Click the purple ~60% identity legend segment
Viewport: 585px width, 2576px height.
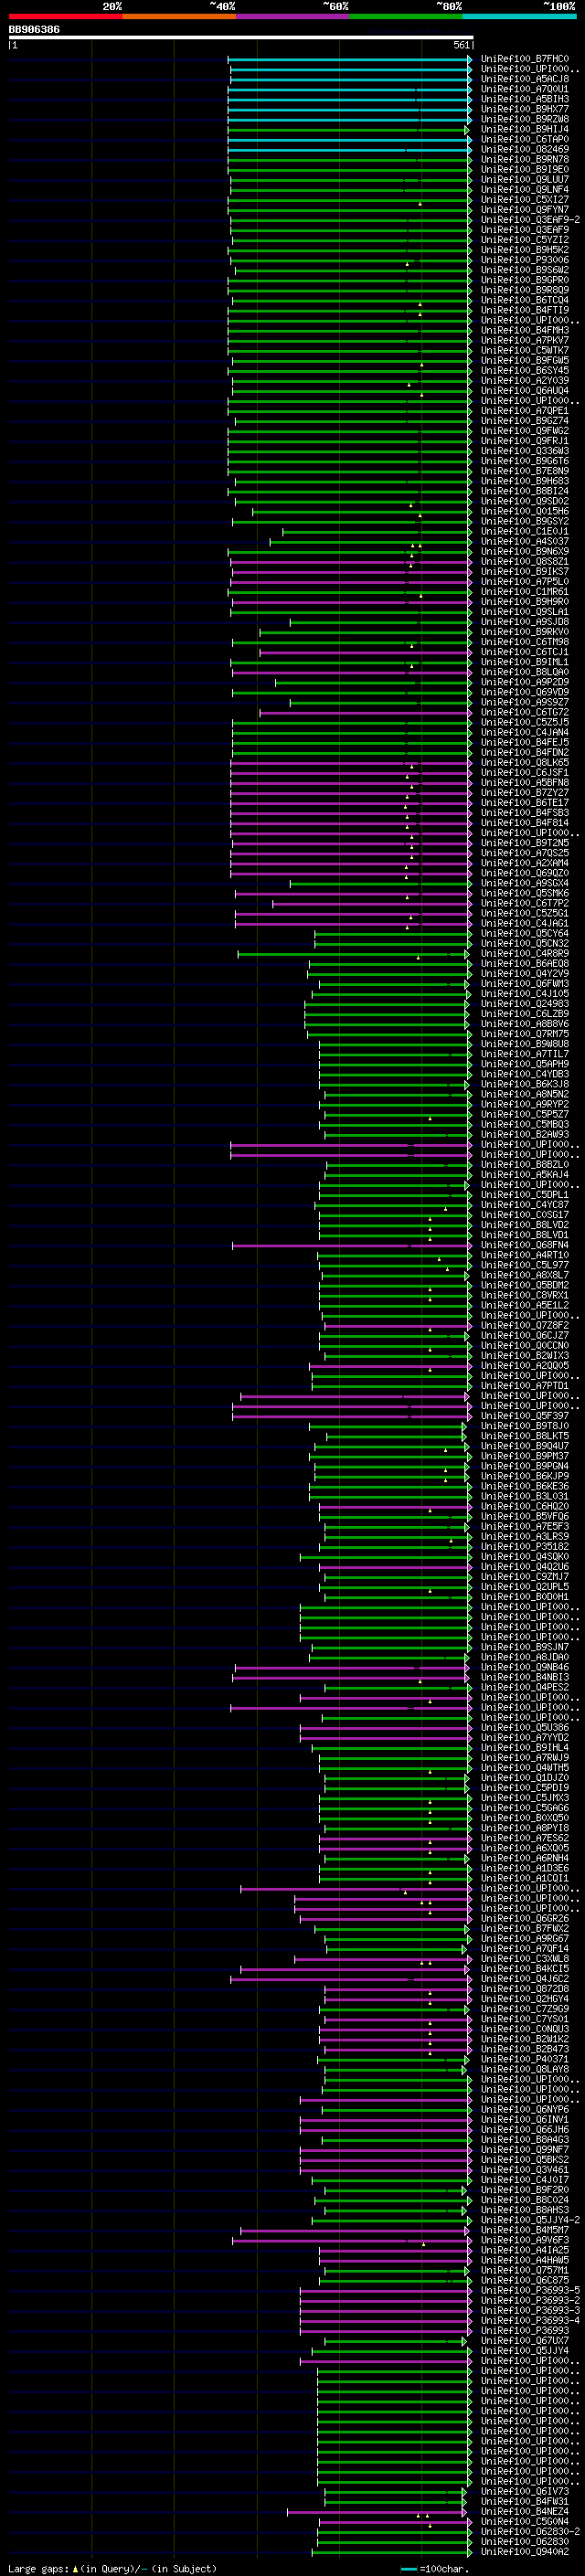(x=293, y=16)
